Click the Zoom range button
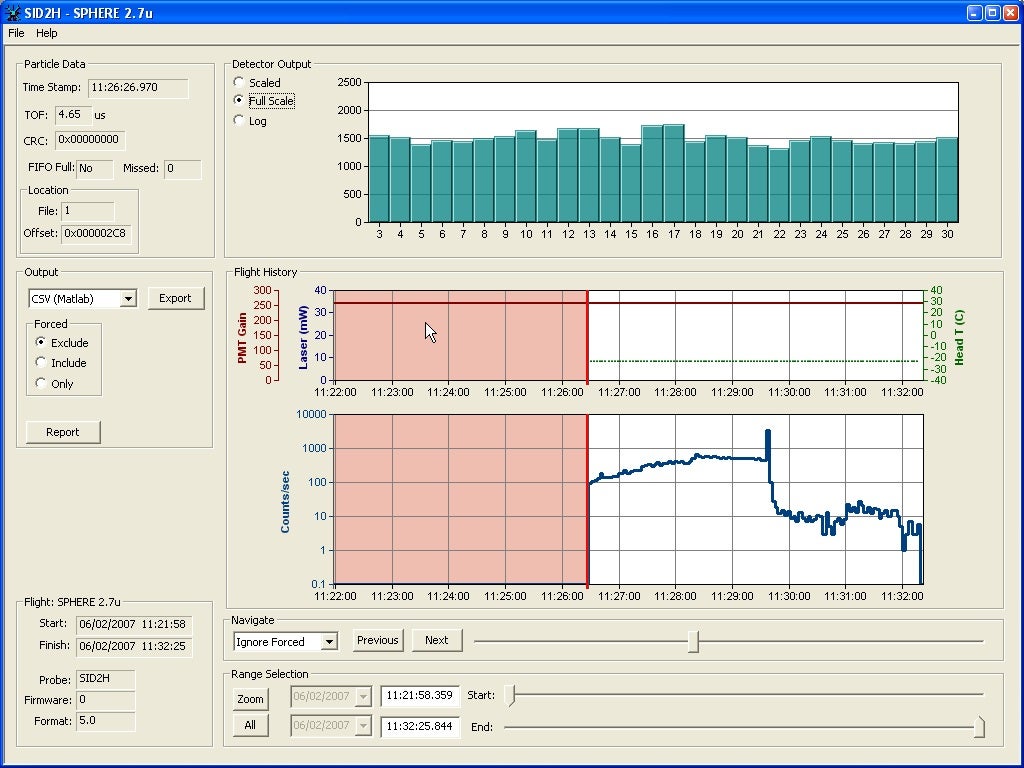 pyautogui.click(x=250, y=699)
